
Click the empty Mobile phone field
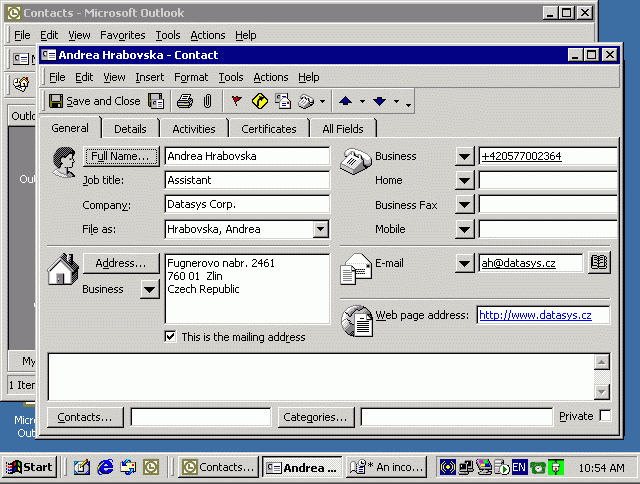pos(547,229)
